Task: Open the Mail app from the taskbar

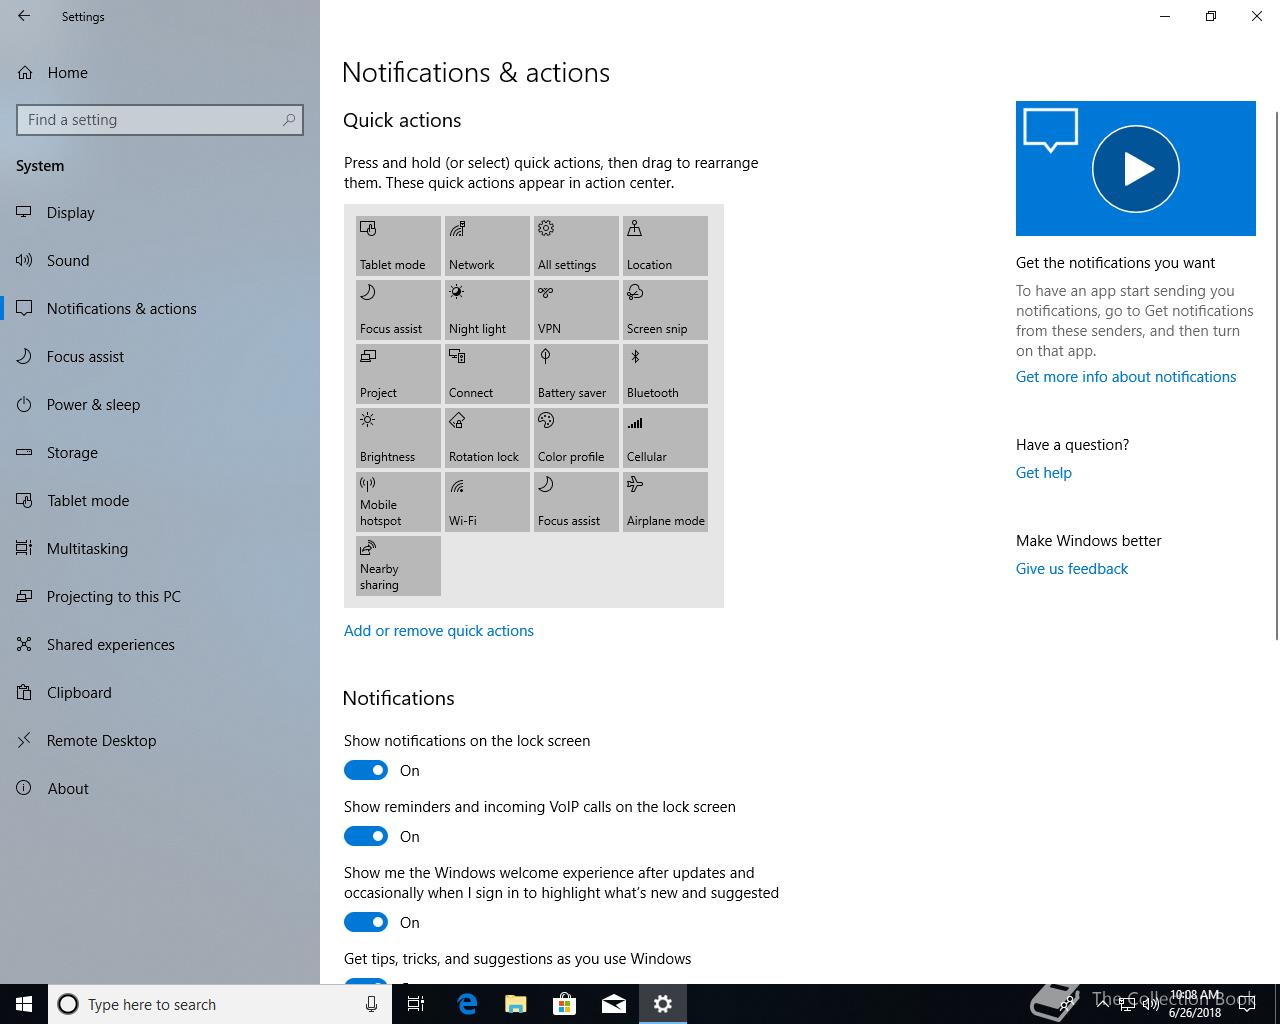Action: coord(614,1004)
